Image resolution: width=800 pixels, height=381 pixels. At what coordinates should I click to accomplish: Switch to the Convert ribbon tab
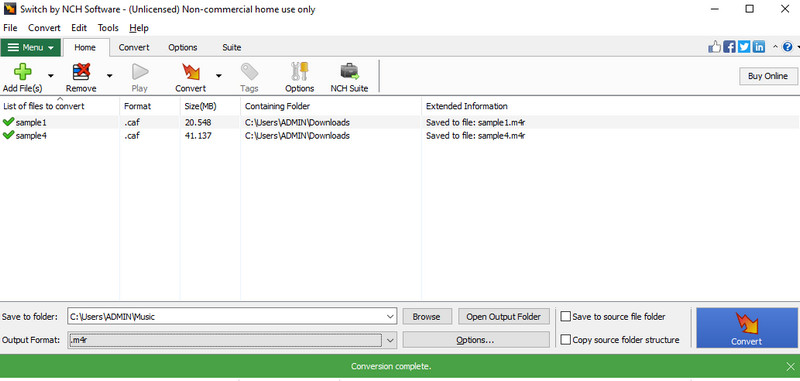coord(134,47)
